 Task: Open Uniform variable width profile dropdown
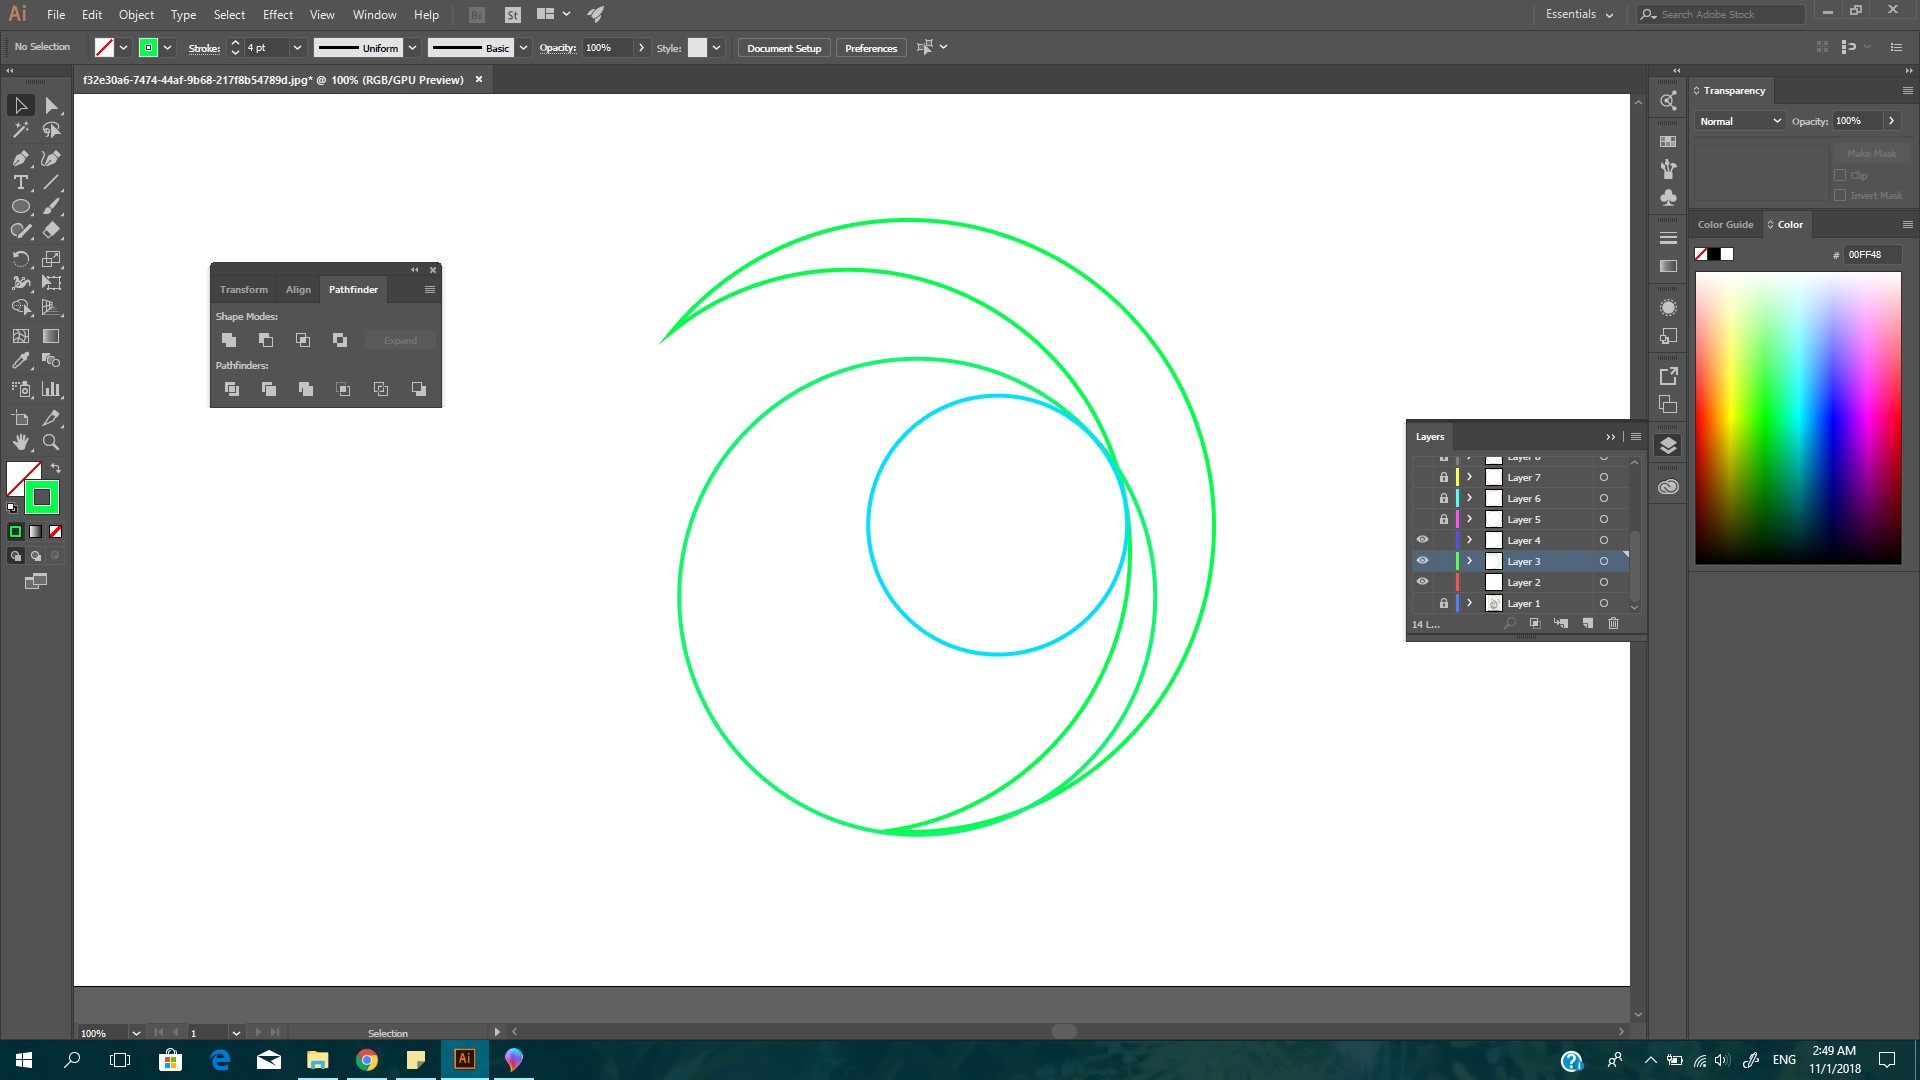411,48
